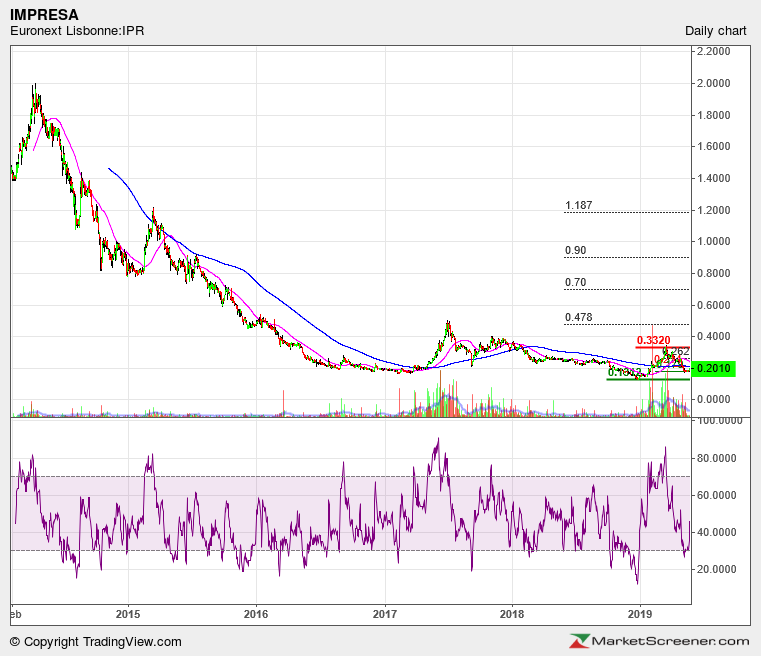Click the 40.0000 RSI axis label
Image resolution: width=761 pixels, height=656 pixels.
(716, 532)
